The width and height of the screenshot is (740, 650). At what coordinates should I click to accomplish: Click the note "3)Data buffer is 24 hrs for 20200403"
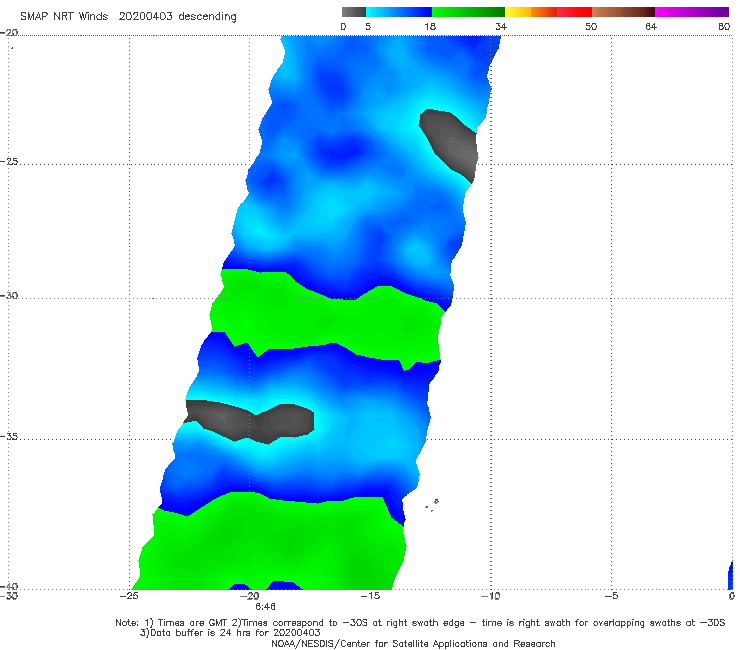230,633
